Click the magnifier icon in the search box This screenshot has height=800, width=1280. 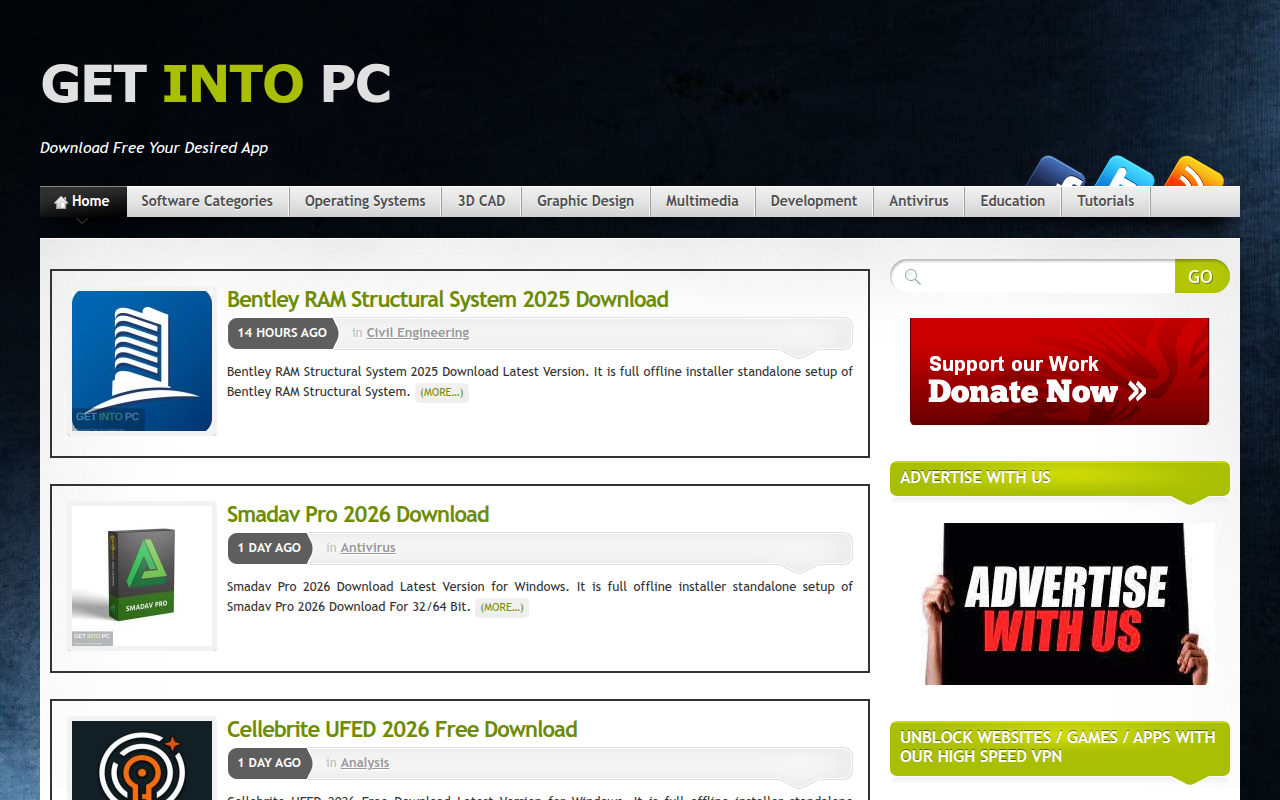point(912,277)
